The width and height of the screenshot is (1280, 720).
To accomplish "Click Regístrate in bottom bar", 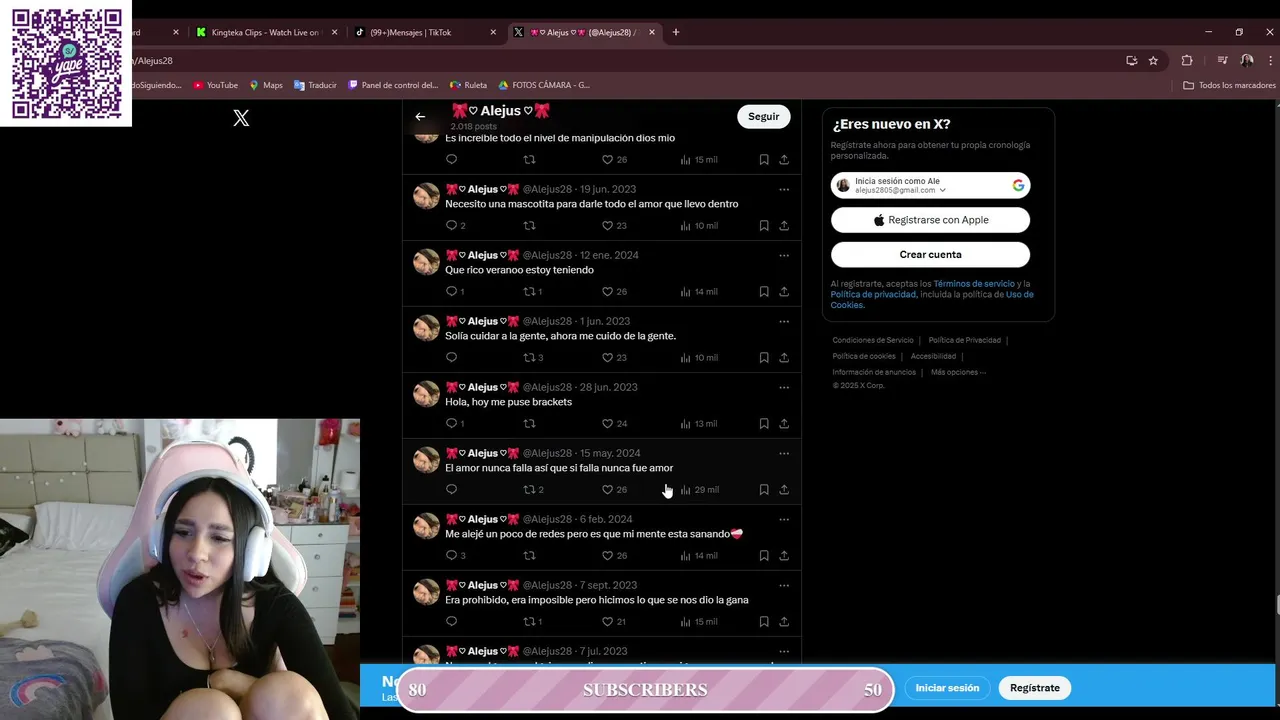I will [x=1035, y=688].
